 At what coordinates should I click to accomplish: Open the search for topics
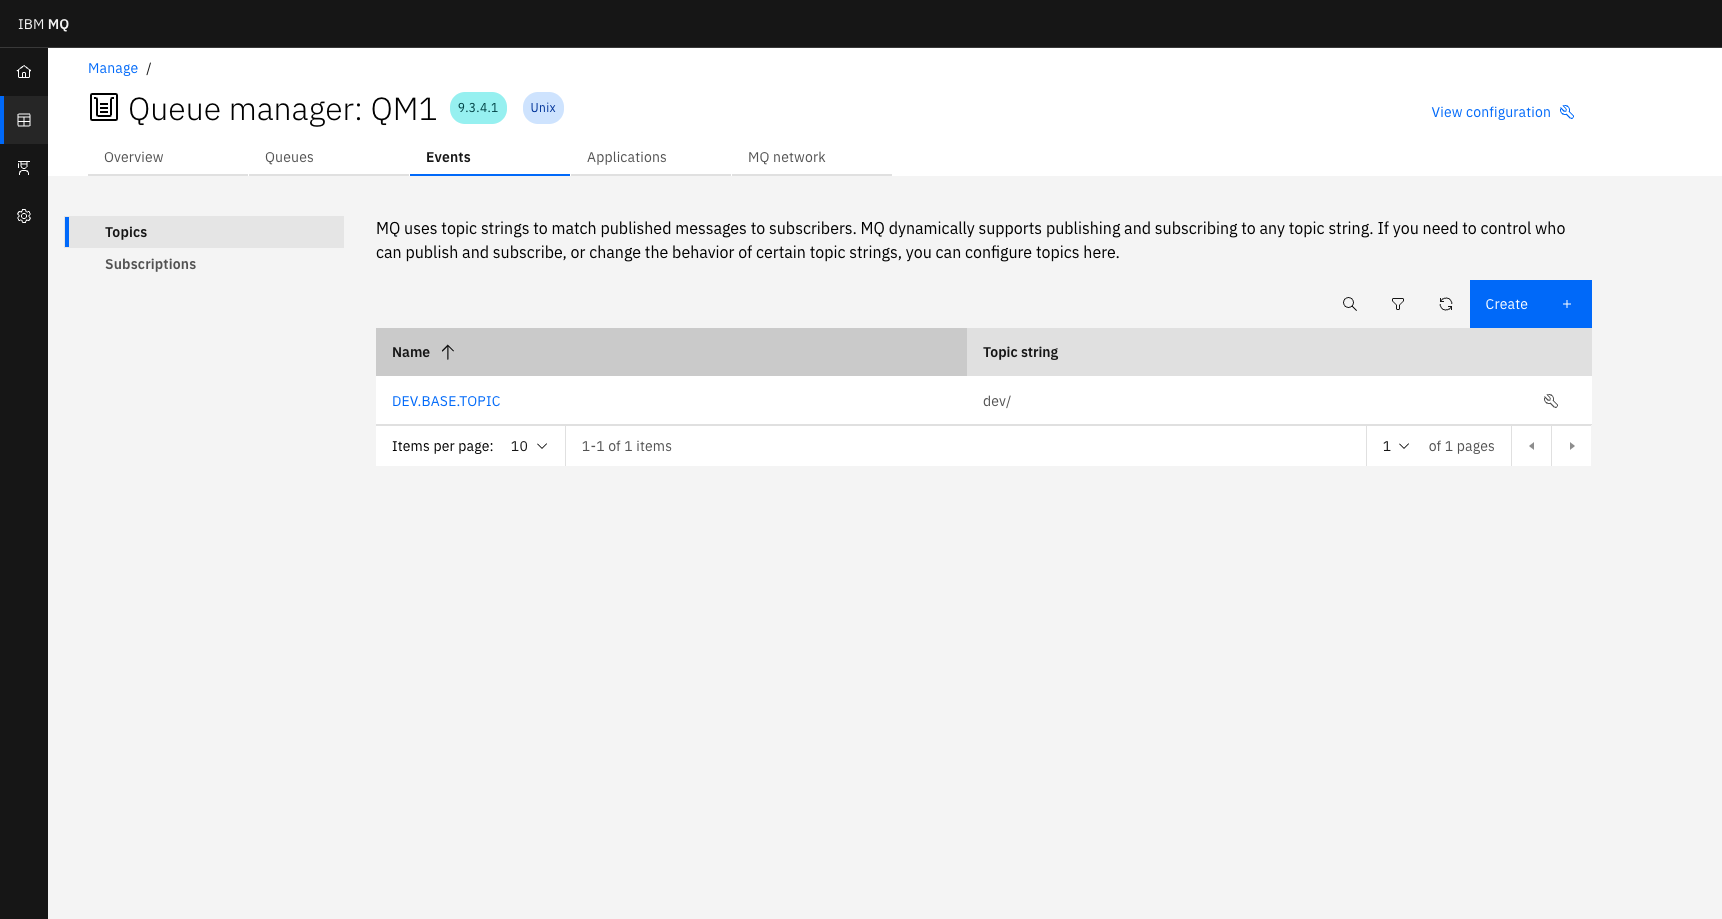[1350, 303]
